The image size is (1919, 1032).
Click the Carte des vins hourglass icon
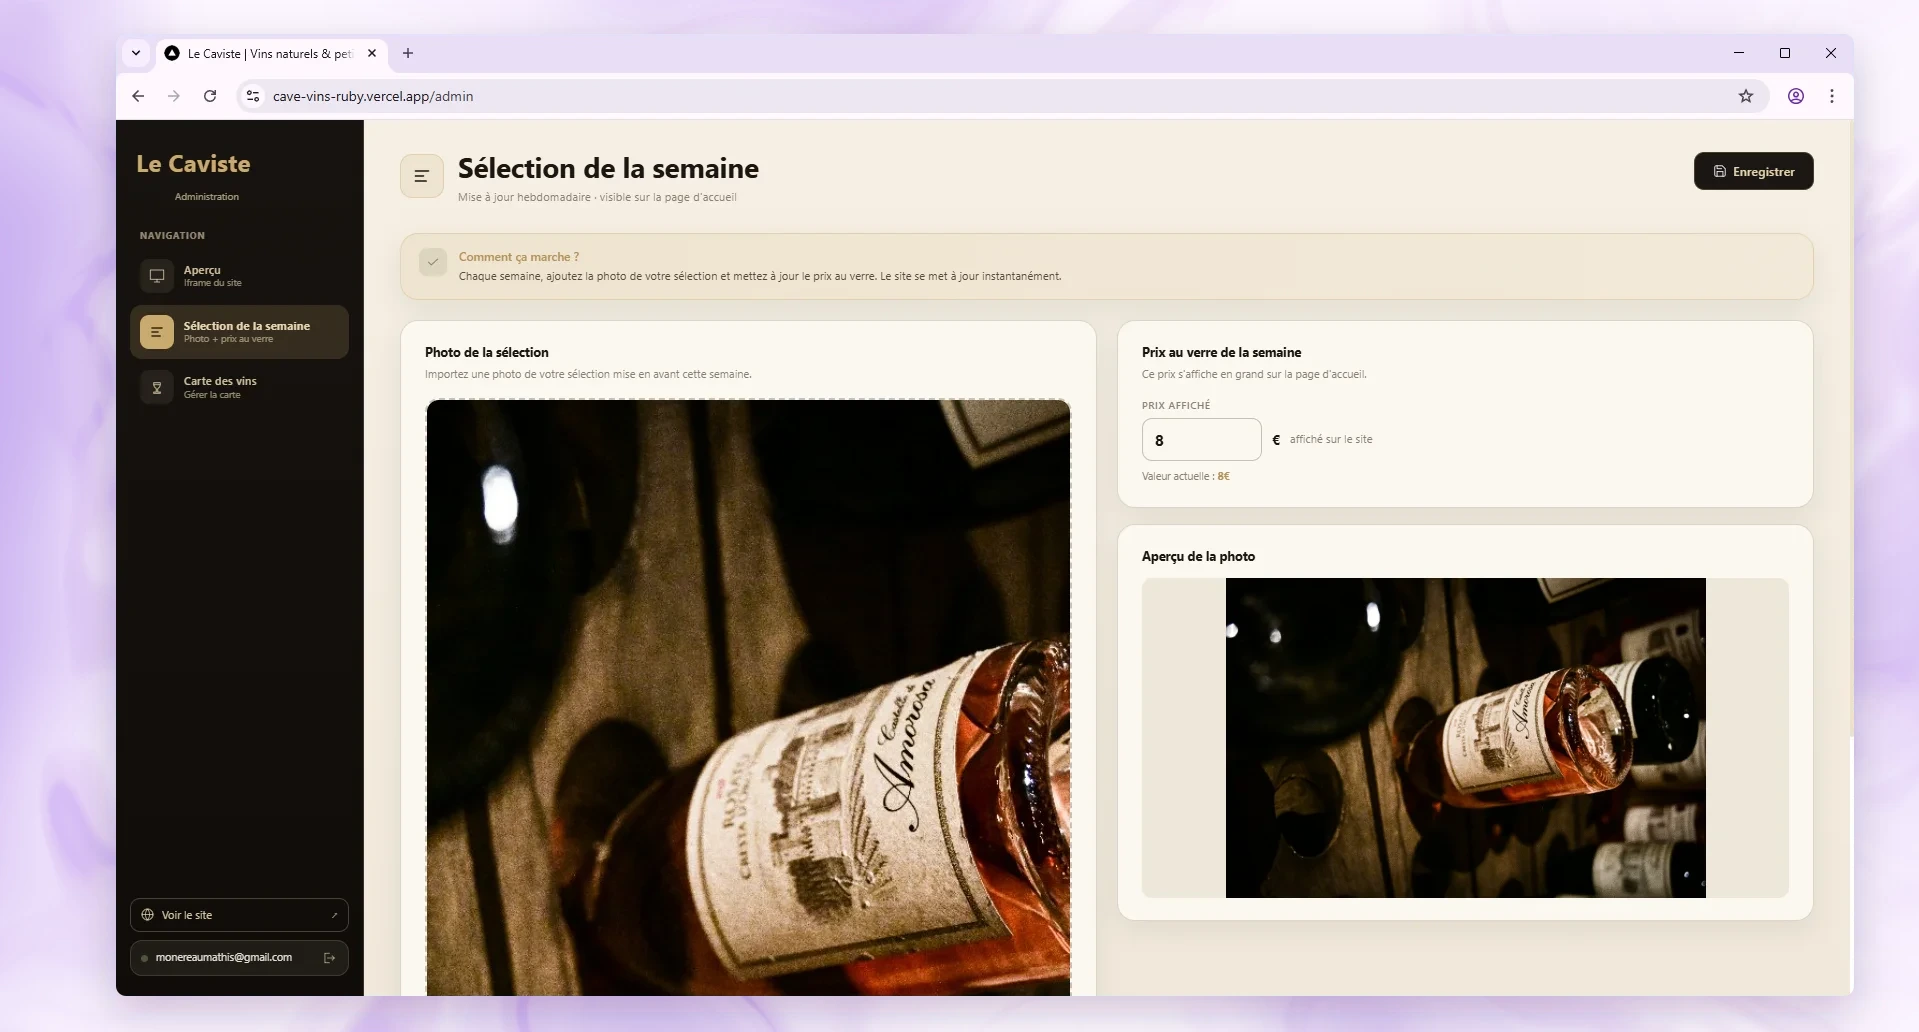point(157,388)
